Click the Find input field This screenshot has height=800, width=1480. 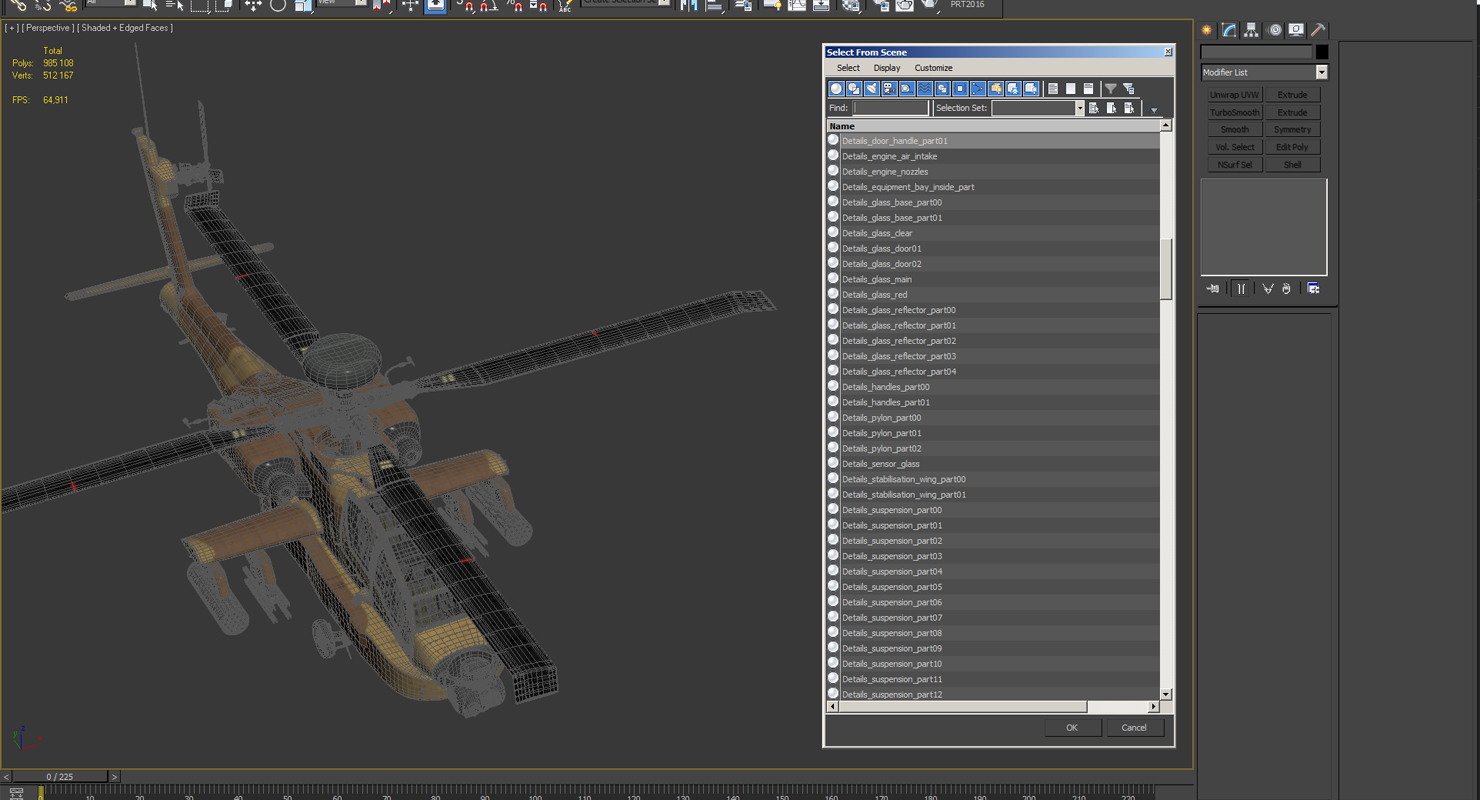click(x=890, y=108)
